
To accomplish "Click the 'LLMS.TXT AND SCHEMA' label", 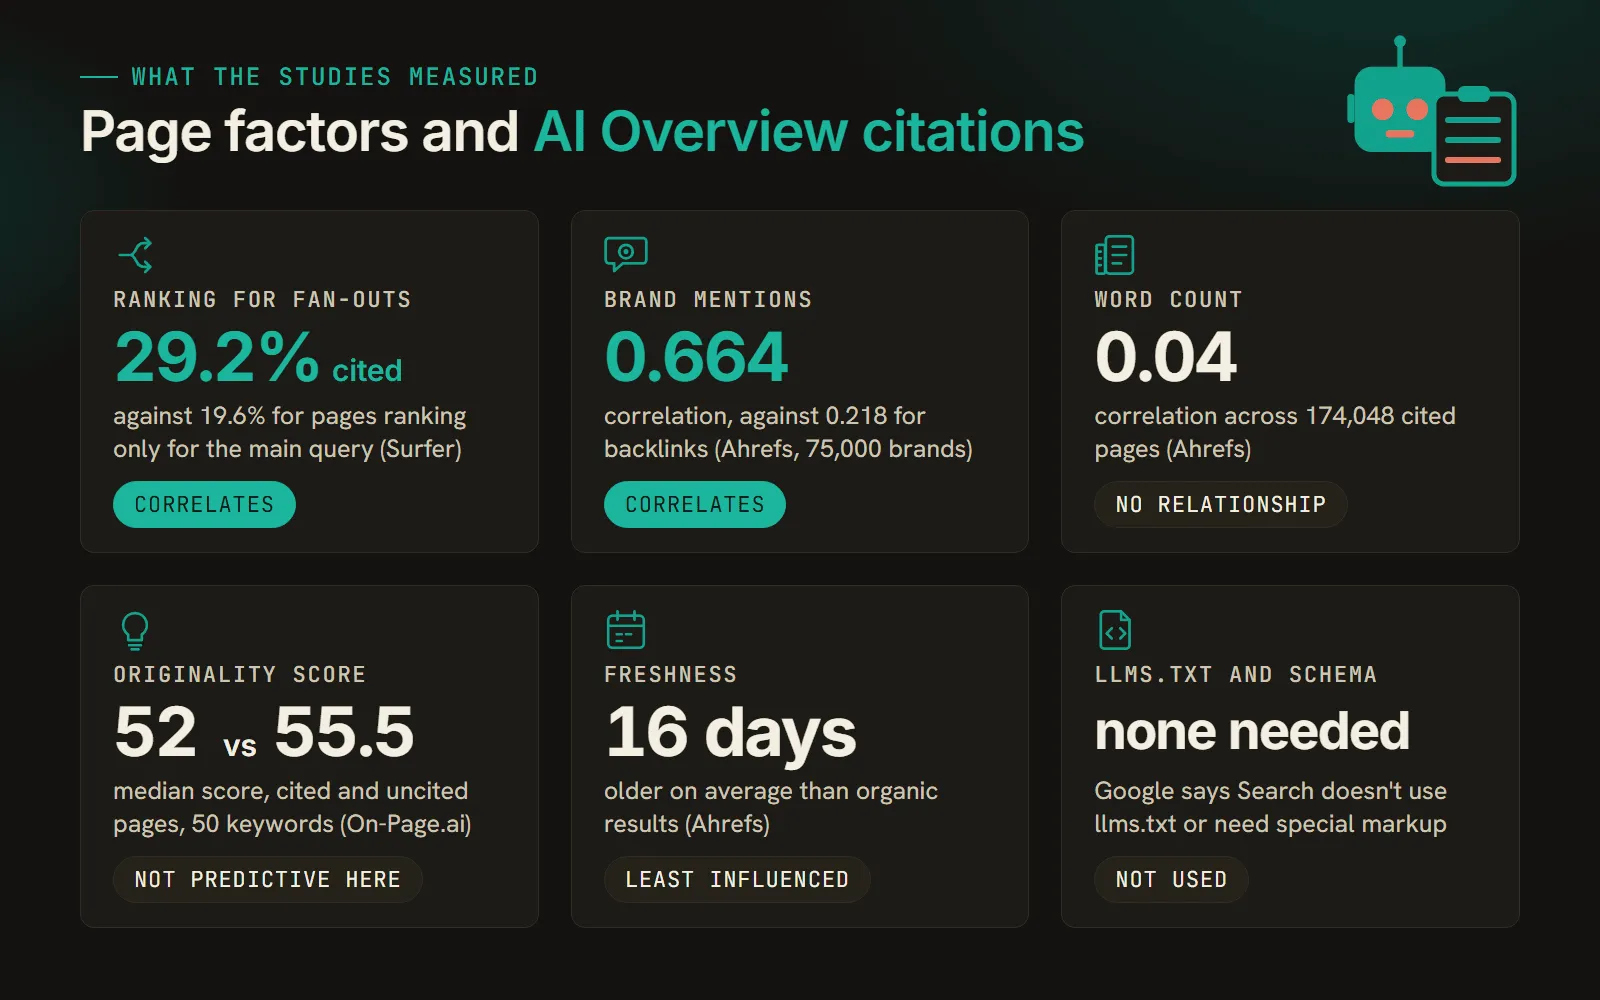I will coord(1236,674).
